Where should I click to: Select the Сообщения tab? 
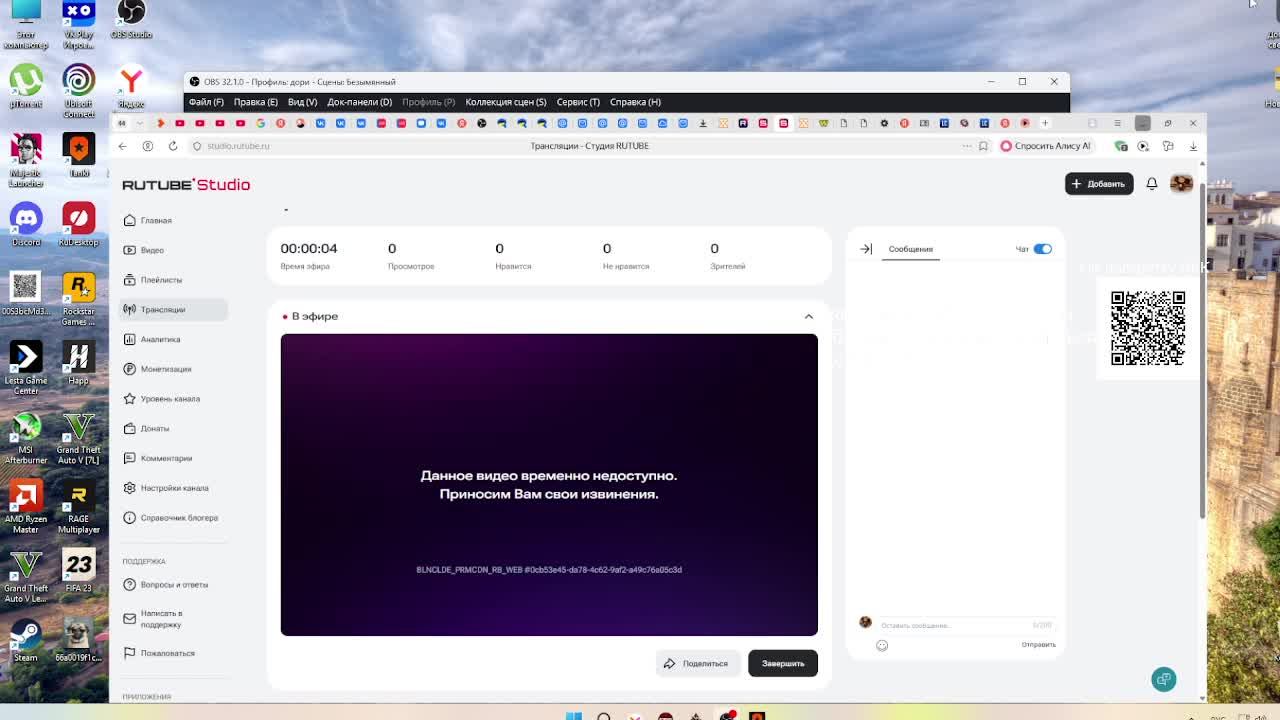point(910,249)
